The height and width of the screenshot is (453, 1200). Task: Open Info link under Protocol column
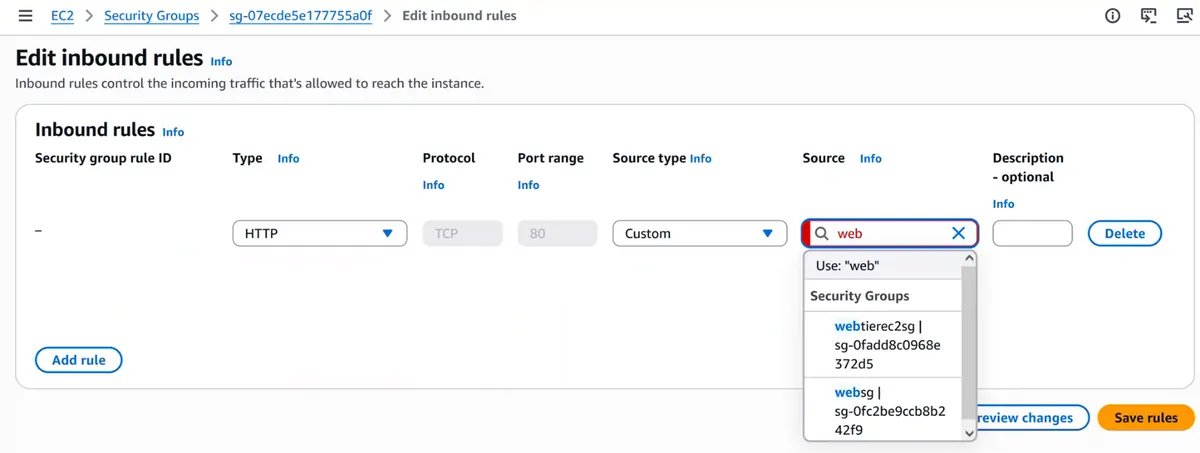pyautogui.click(x=433, y=185)
